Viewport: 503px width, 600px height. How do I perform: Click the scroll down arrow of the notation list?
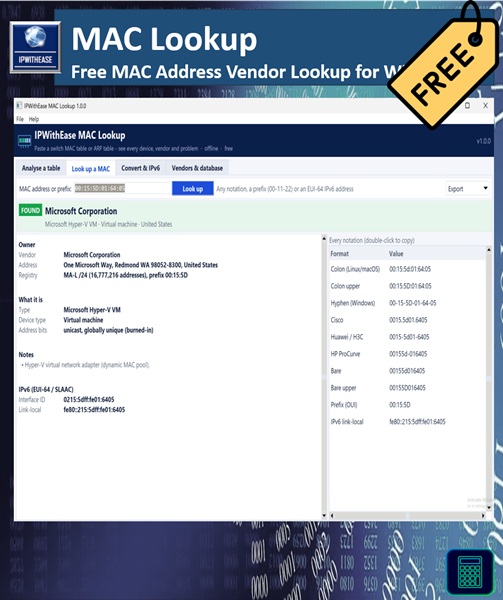click(x=488, y=507)
